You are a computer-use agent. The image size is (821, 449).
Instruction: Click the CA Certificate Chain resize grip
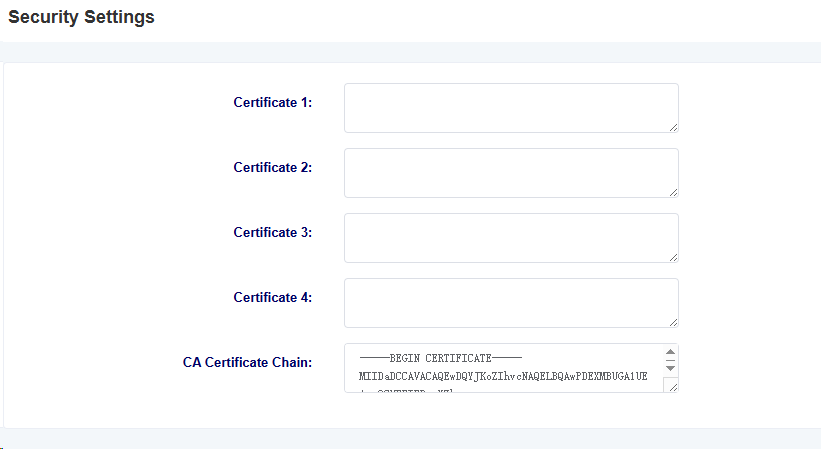tap(673, 387)
